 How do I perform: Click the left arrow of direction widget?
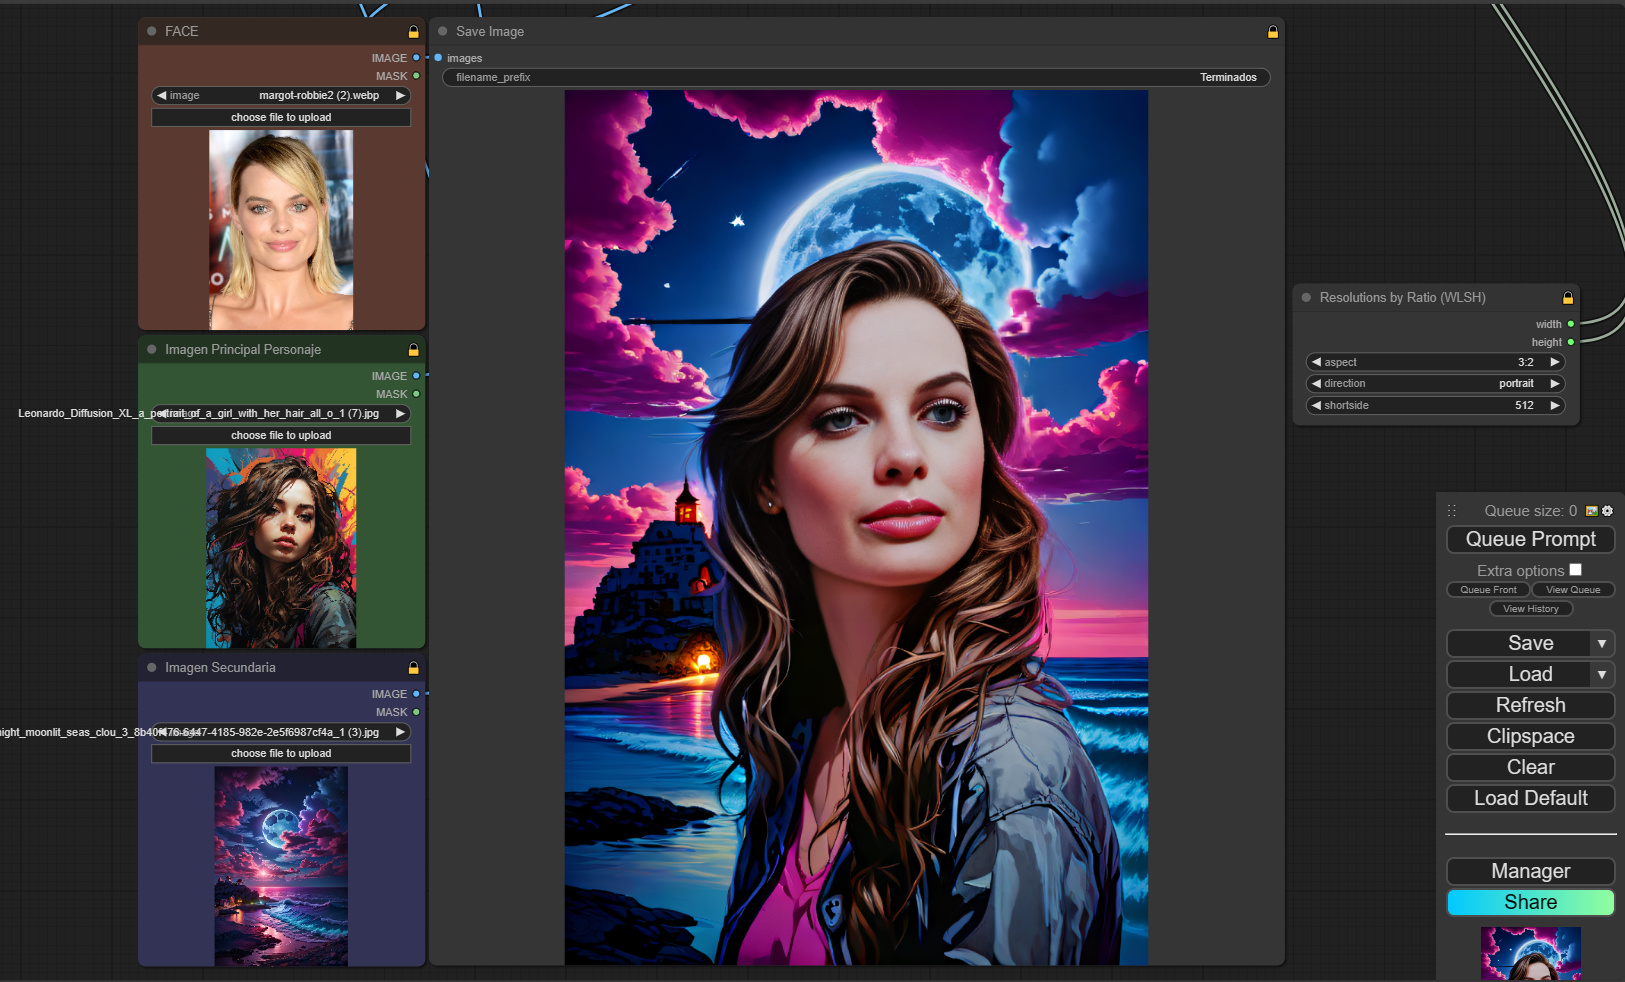coord(1317,384)
